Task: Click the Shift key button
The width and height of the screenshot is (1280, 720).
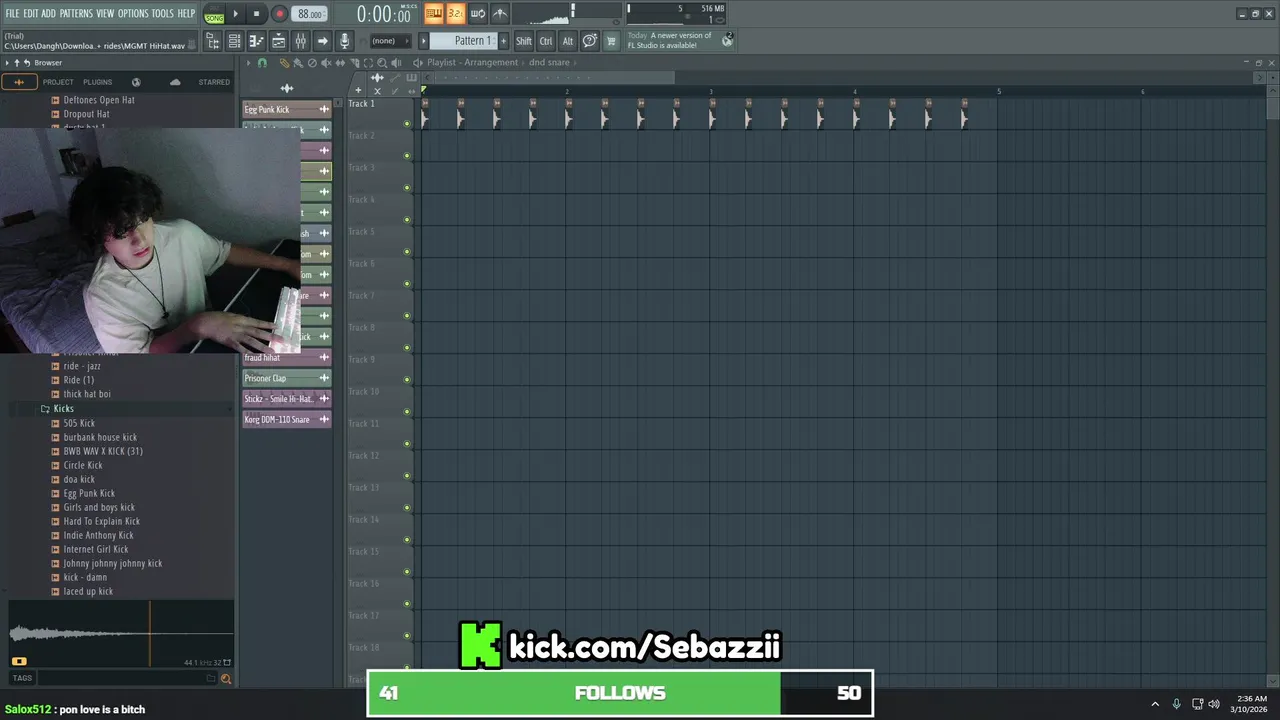Action: (524, 41)
